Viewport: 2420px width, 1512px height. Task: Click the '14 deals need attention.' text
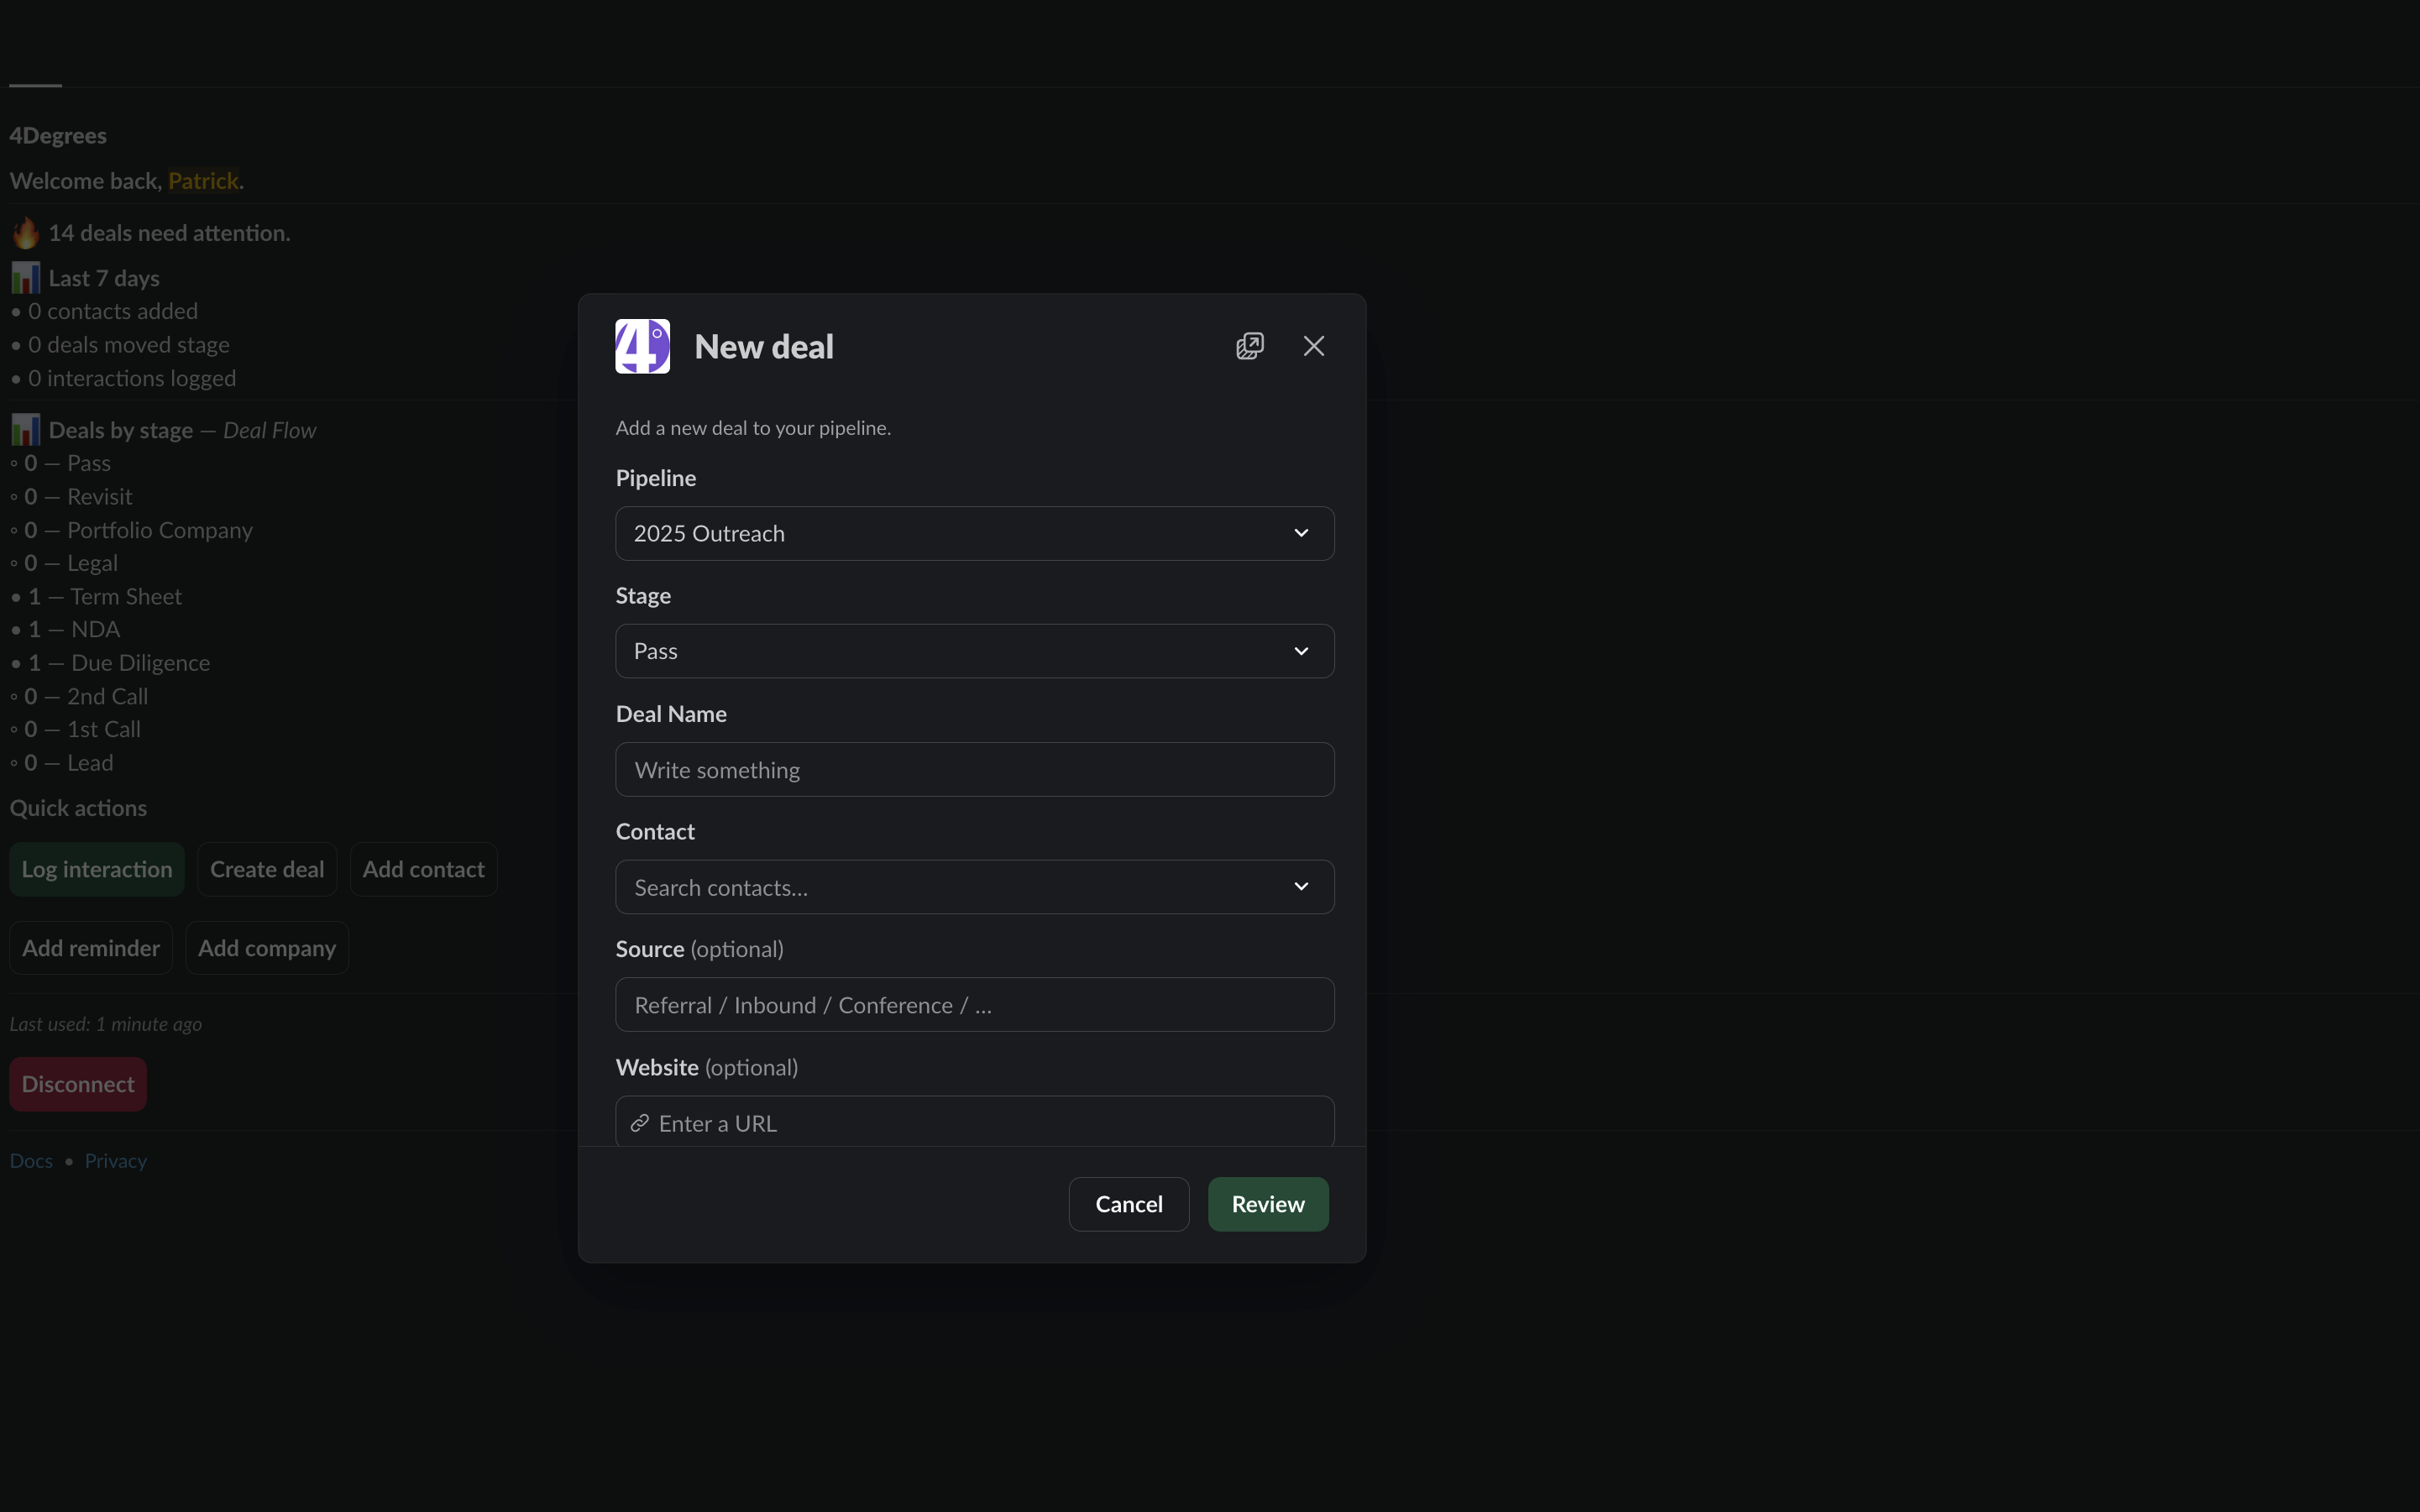(x=170, y=233)
